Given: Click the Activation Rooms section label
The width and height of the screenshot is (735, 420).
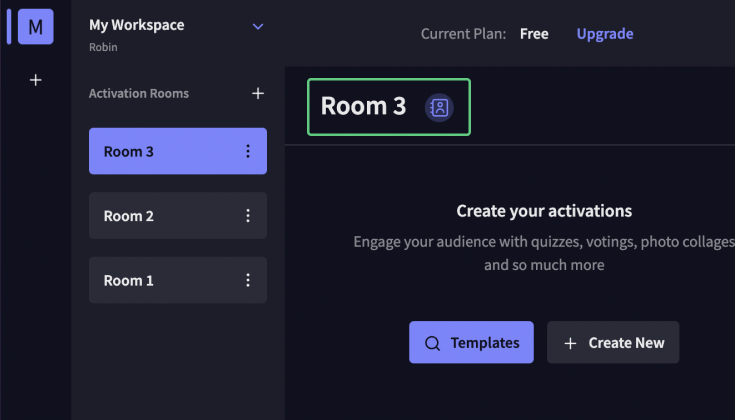Looking at the screenshot, I should pos(138,93).
